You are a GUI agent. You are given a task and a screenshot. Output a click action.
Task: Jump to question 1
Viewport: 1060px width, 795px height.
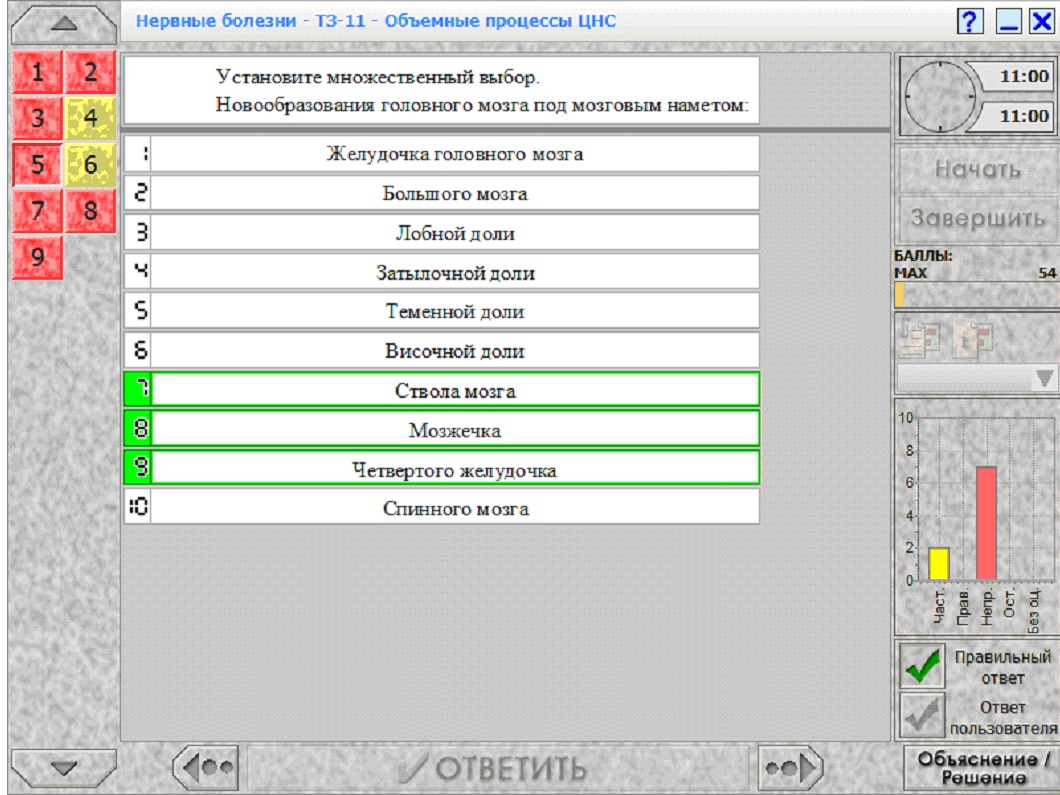(37, 72)
